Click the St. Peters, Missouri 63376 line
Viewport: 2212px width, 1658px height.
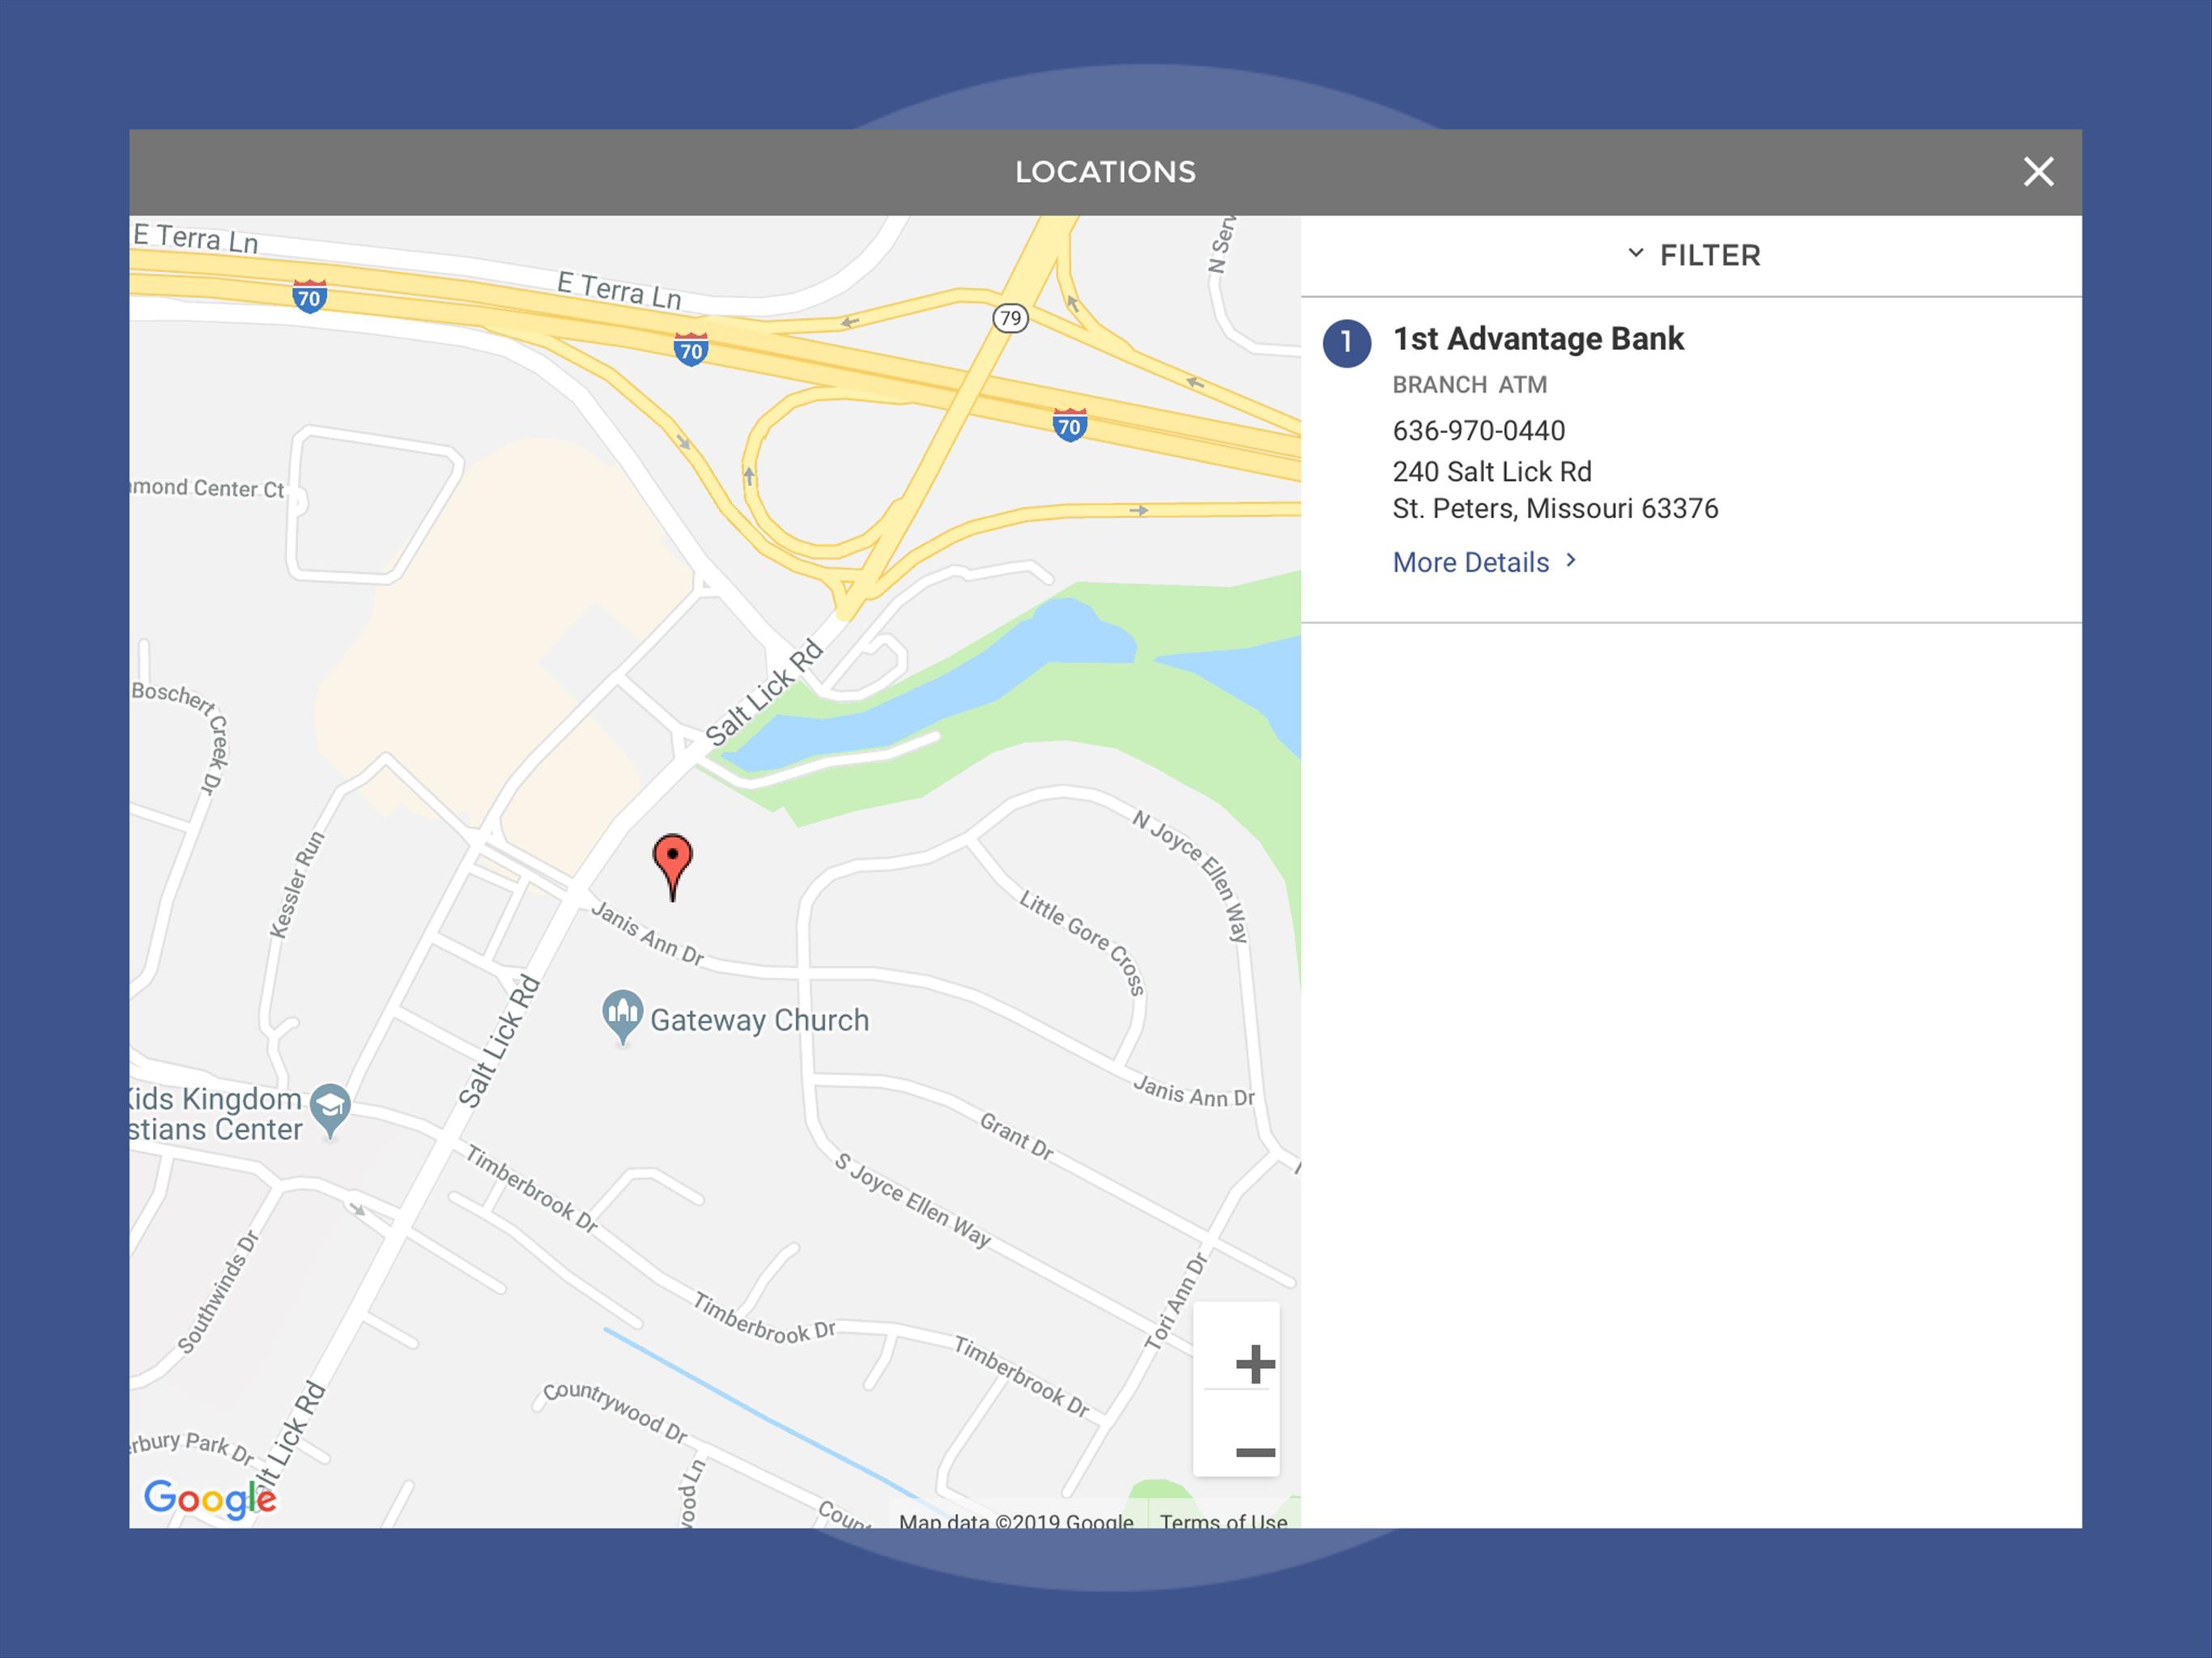(1555, 509)
